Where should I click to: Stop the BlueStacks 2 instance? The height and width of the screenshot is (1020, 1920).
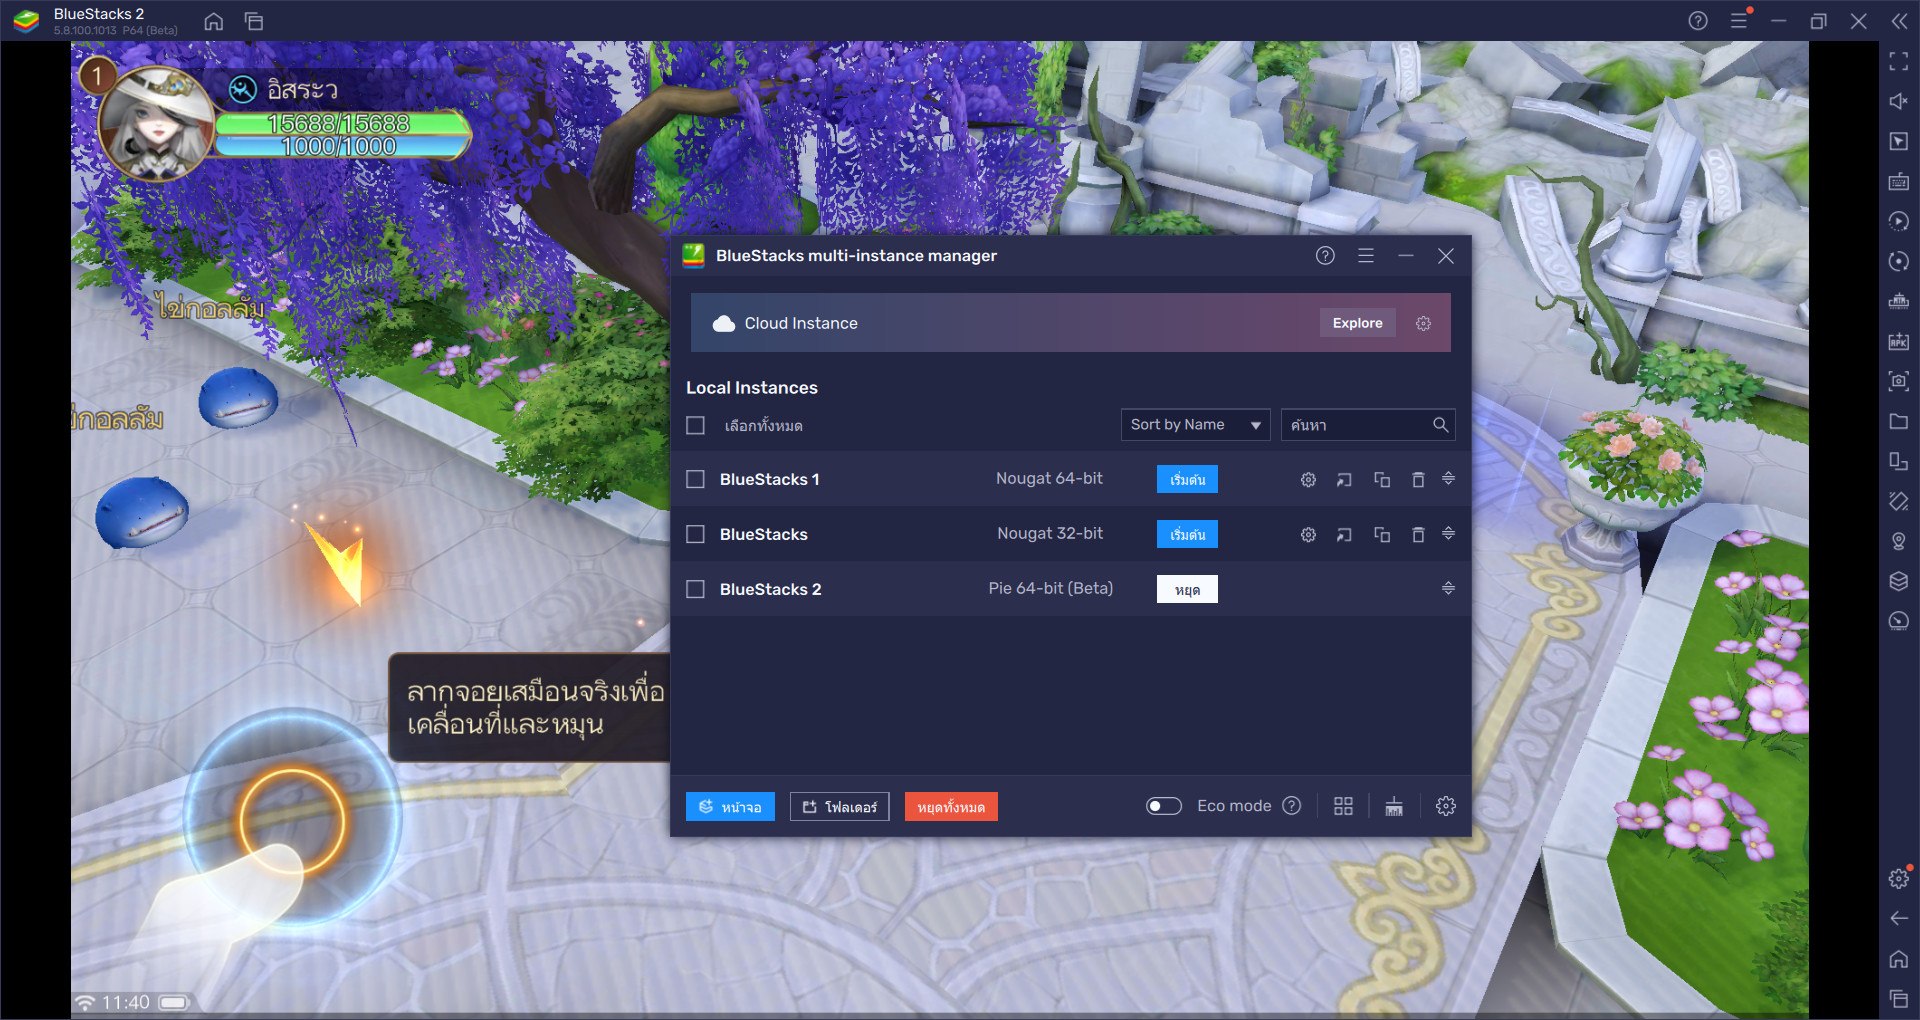(x=1187, y=590)
